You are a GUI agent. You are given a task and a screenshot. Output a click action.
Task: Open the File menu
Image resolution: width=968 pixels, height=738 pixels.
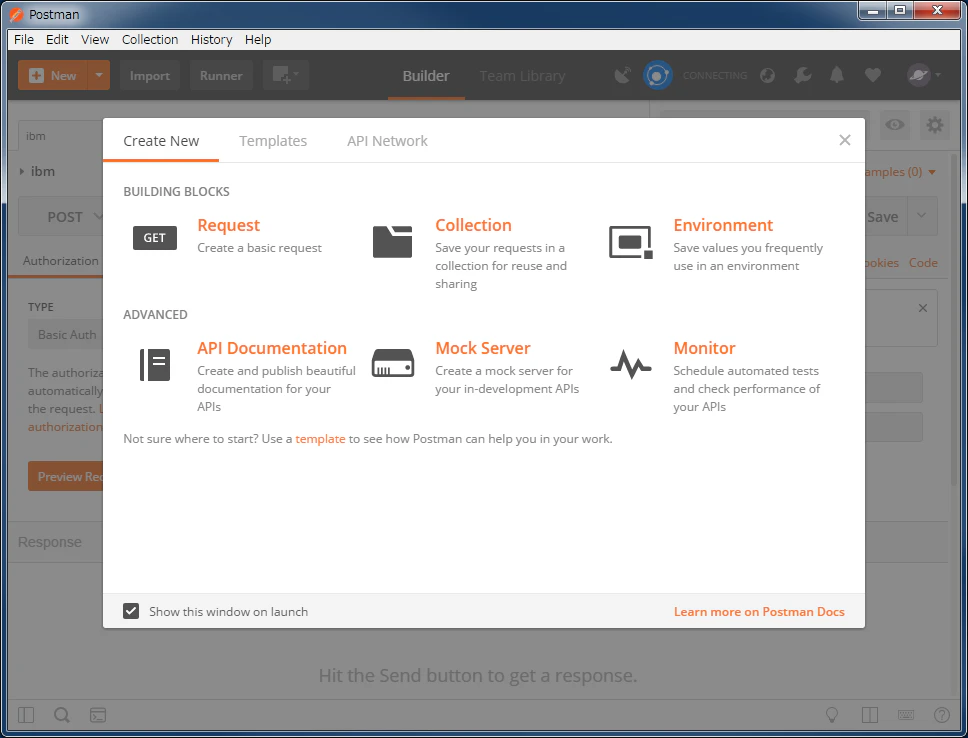[x=24, y=40]
